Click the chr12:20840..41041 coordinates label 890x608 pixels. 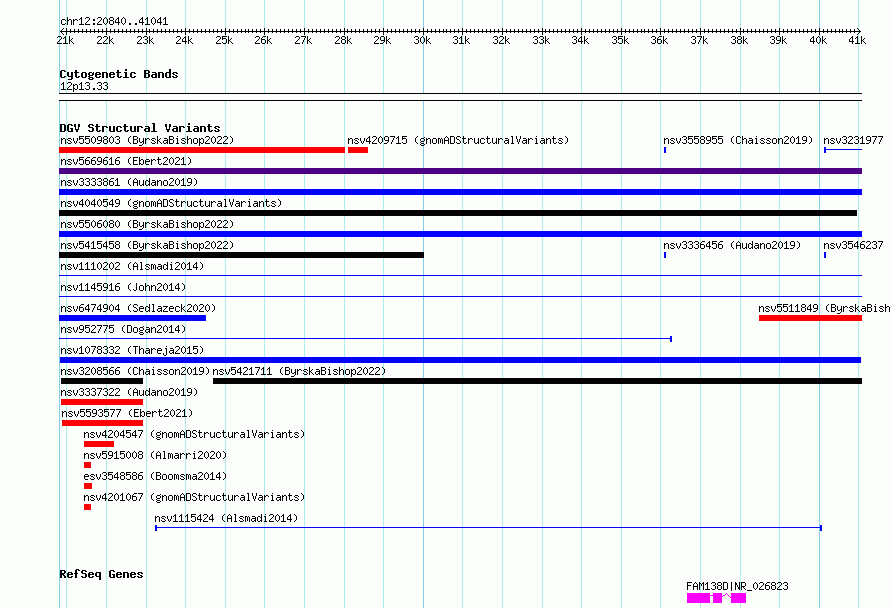pos(114,22)
